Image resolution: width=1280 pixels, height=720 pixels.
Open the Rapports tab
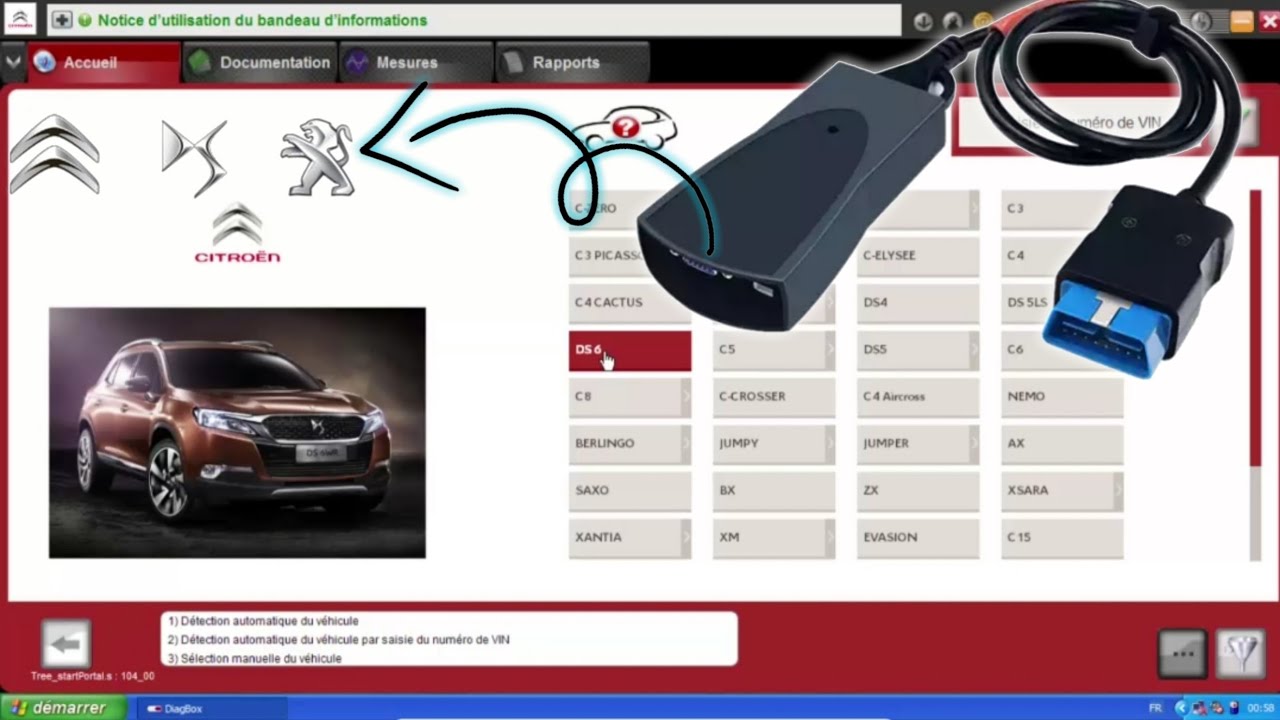pyautogui.click(x=572, y=62)
